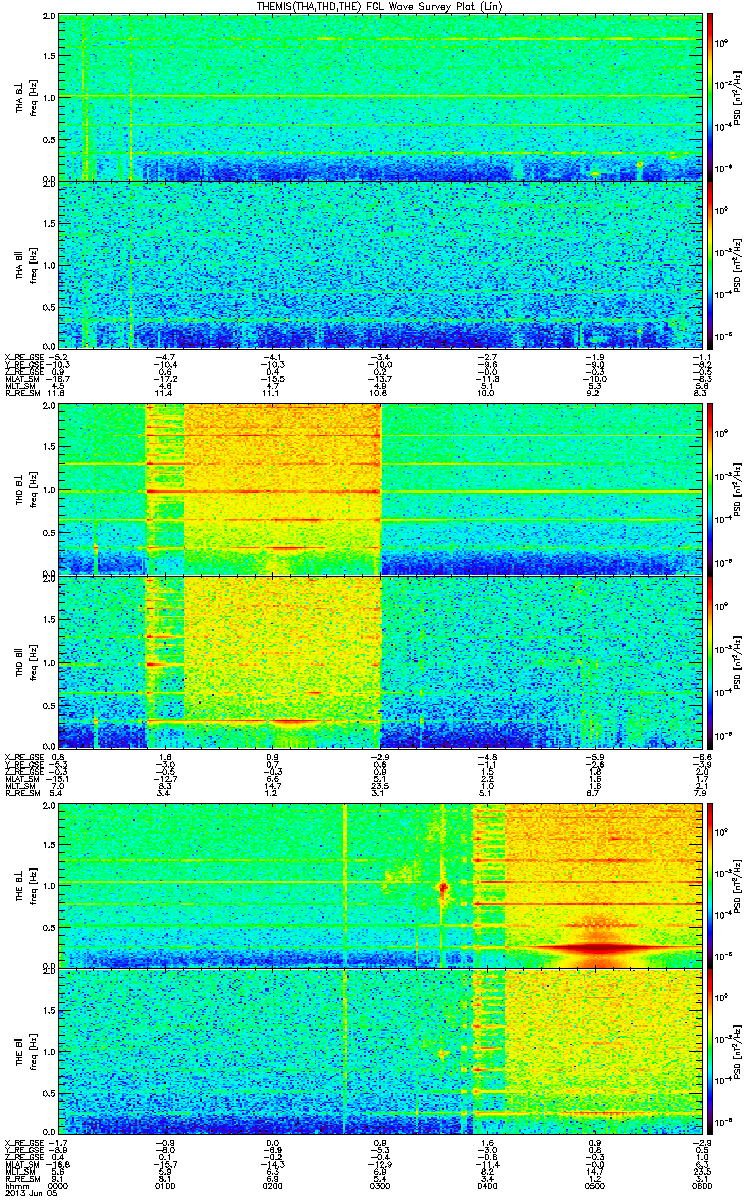Select the plot title 'THEMIS(THA,THD,THE) FGL Wave Survey Plot (Lin)'
The height and width of the screenshot is (1200, 750).
[380, 6]
